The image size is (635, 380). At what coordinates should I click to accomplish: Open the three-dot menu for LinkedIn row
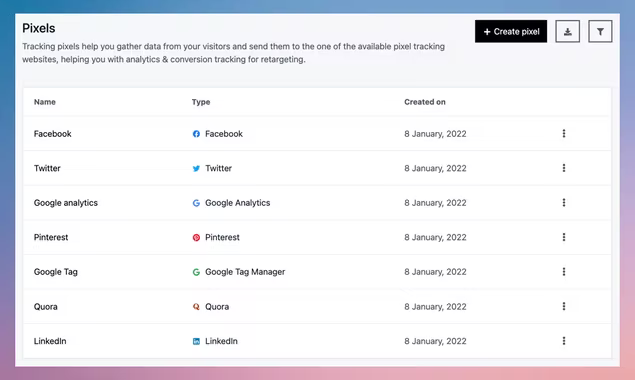point(564,341)
